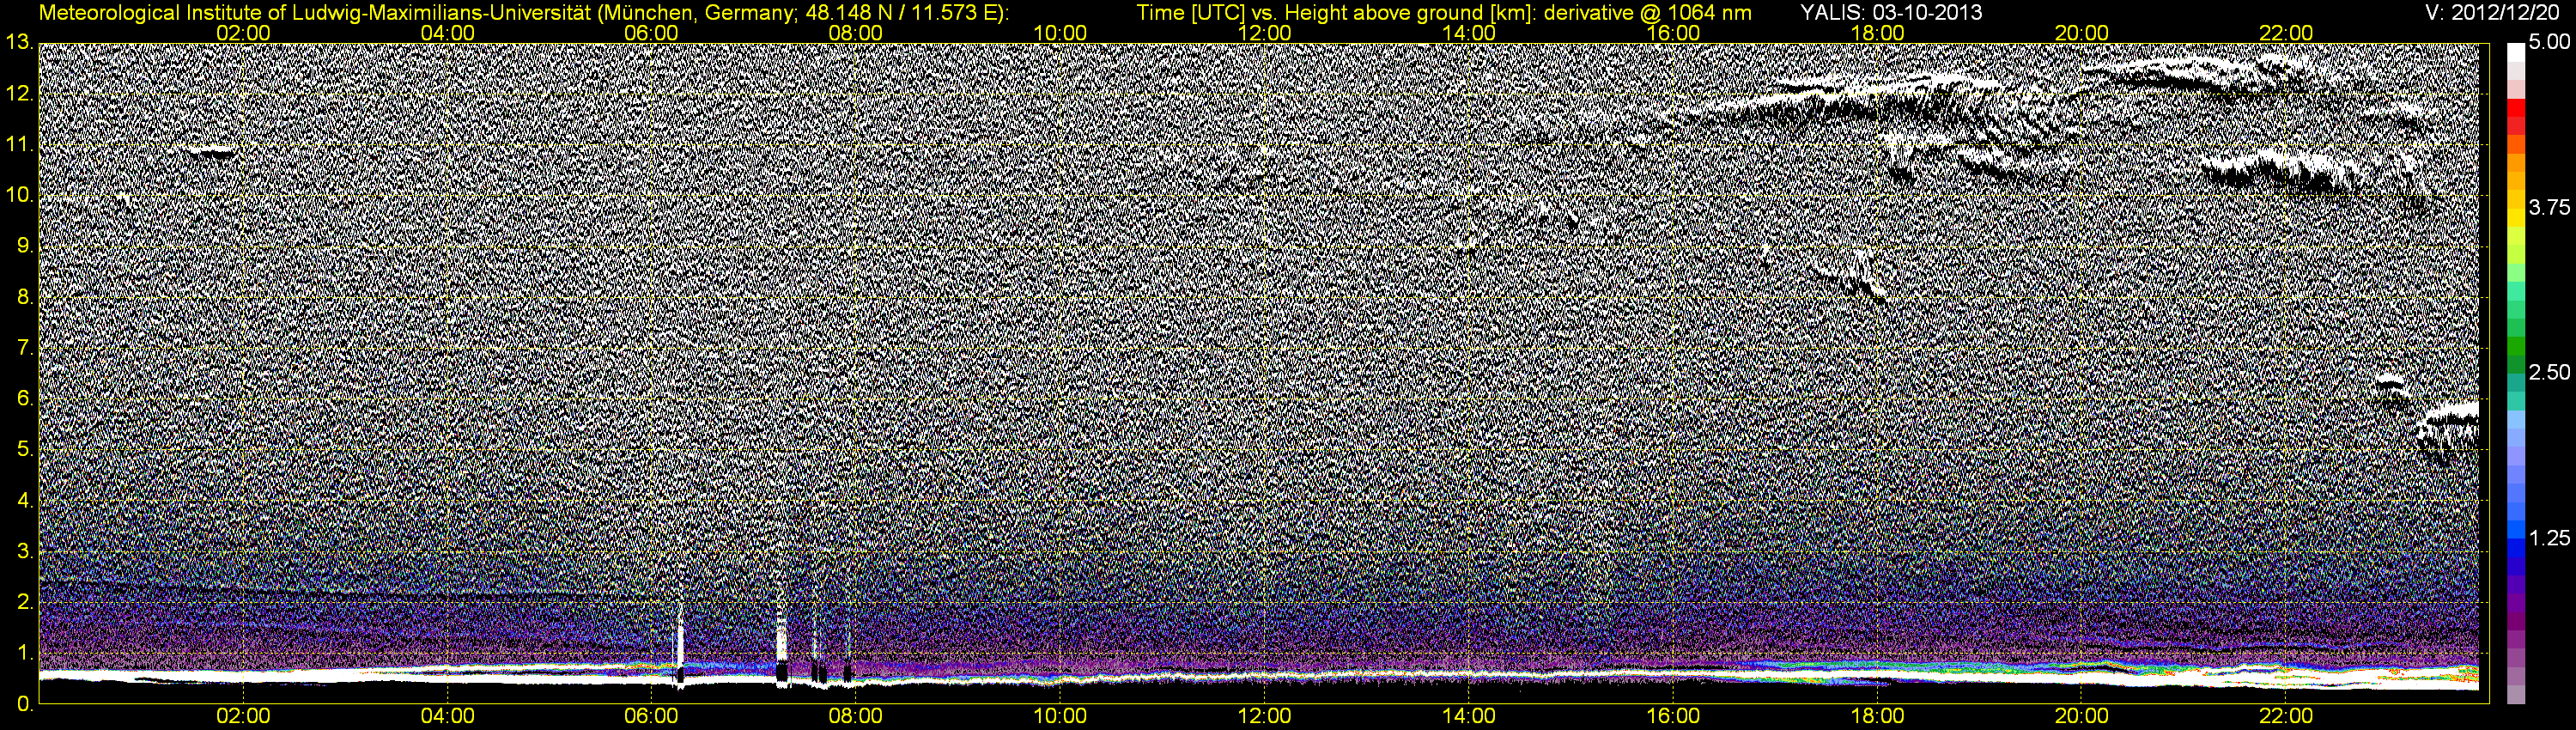Select the 06:00 tick label on the lower time axis
Screen dimensions: 2576x730
(x=651, y=717)
